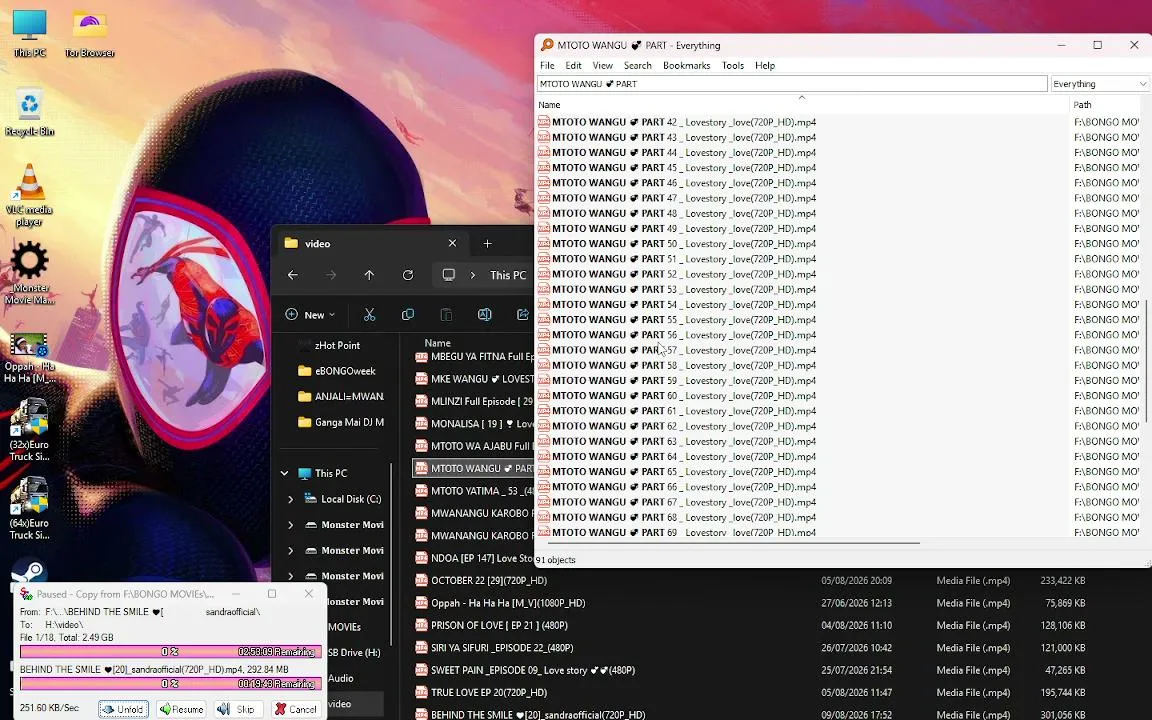Select Ganga Mai DJ M folder
1152x720 pixels.
[341, 422]
